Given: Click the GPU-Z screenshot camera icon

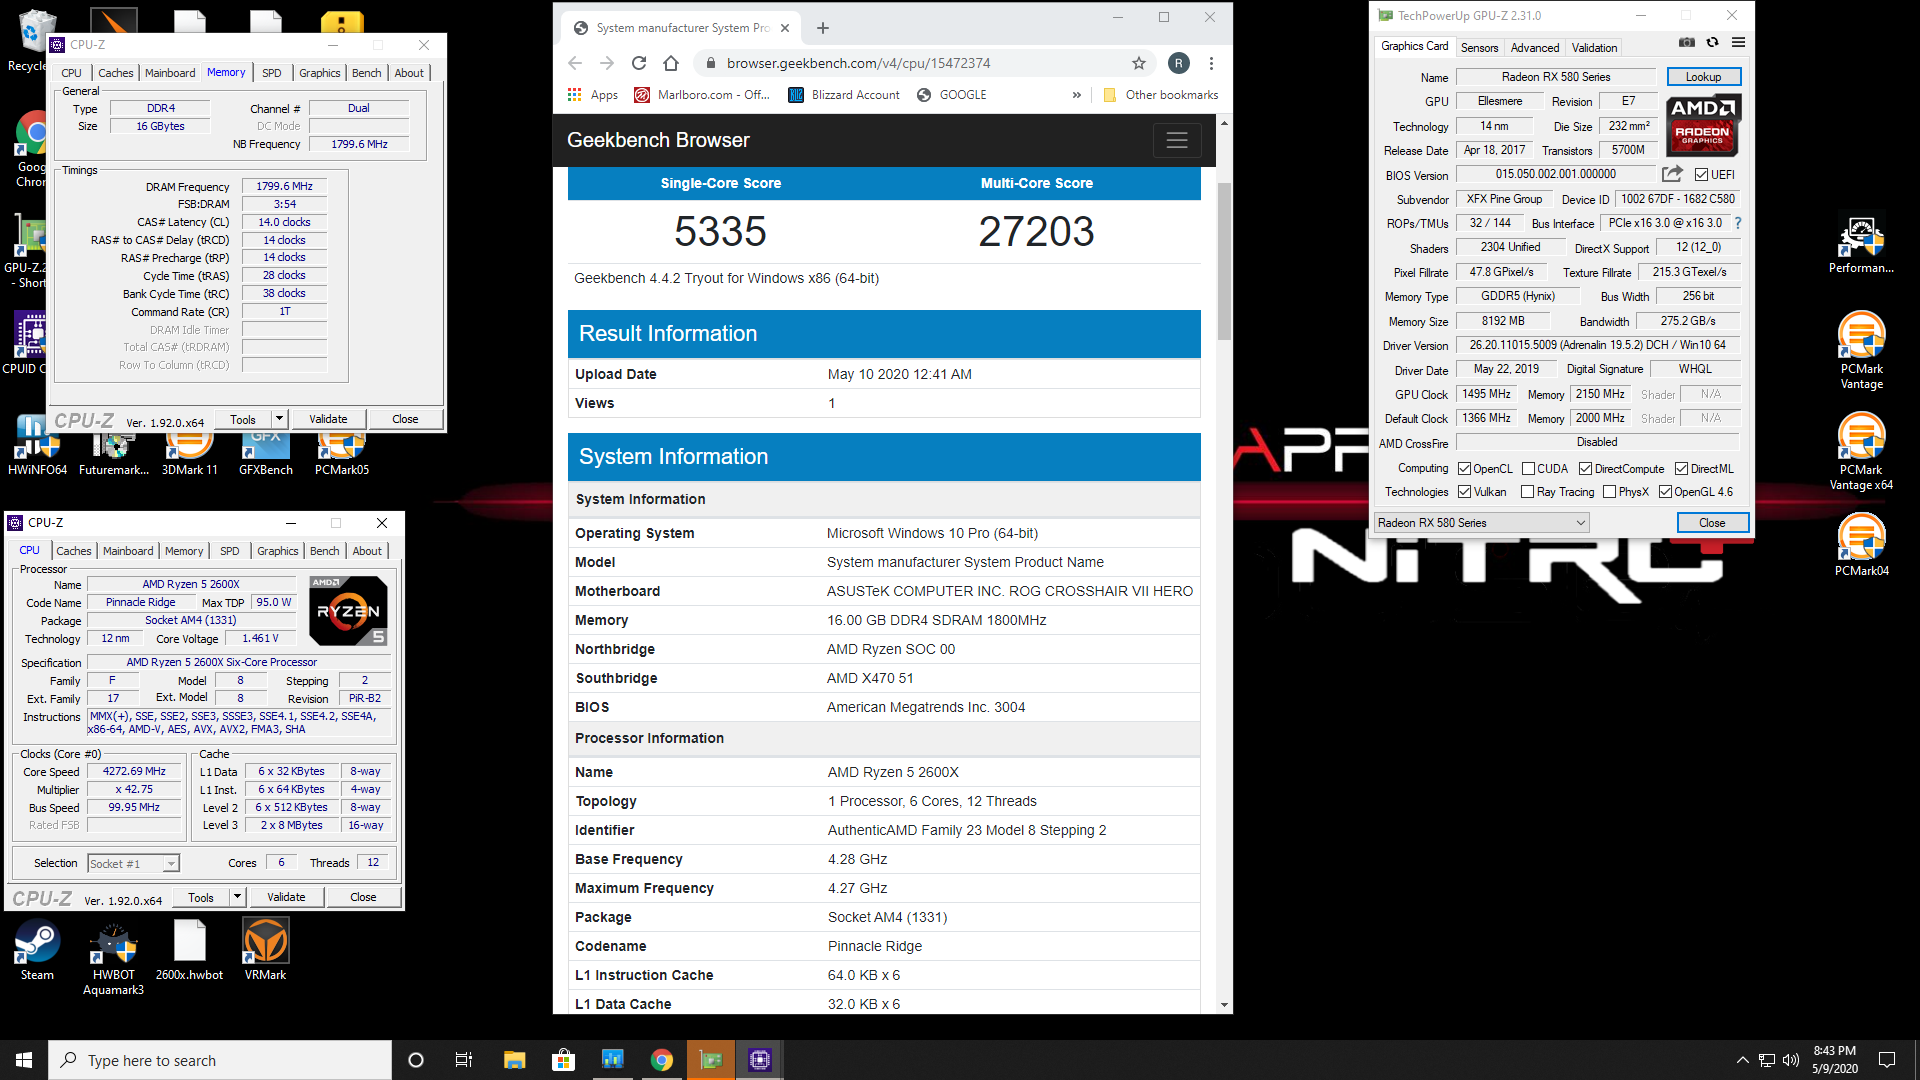Looking at the screenshot, I should click(1687, 43).
